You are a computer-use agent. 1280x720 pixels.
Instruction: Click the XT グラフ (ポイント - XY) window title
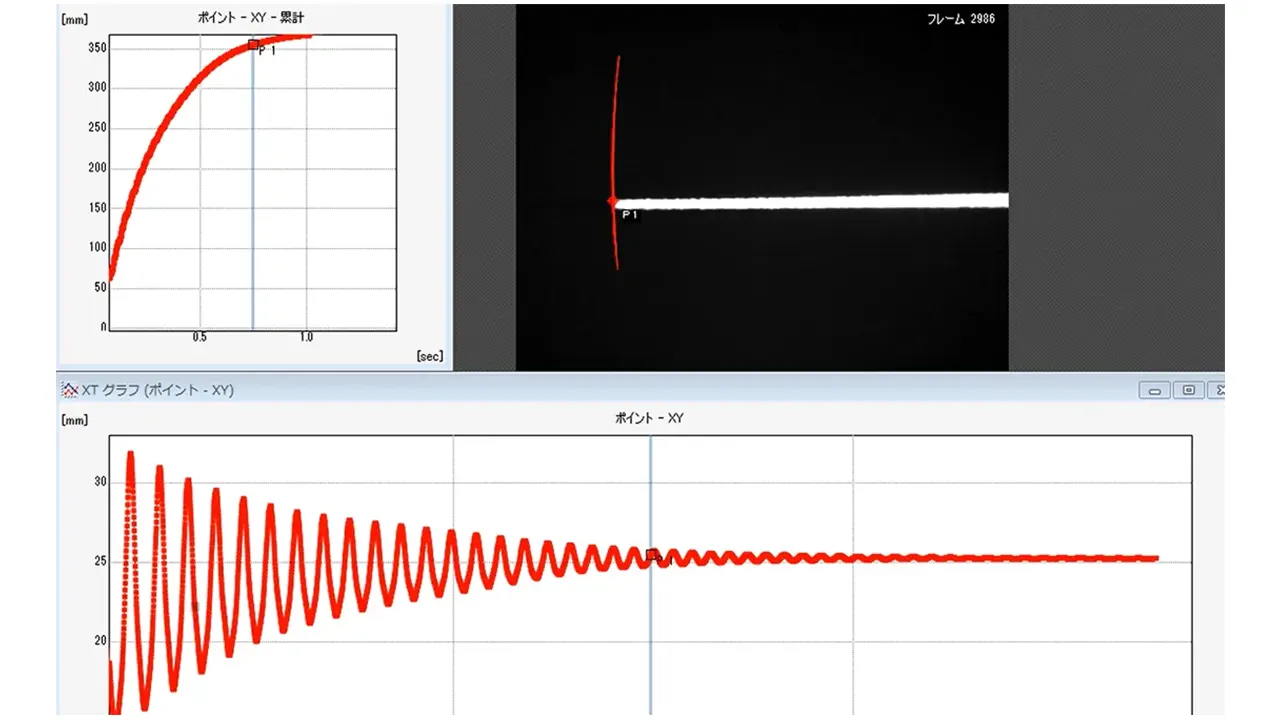point(157,390)
